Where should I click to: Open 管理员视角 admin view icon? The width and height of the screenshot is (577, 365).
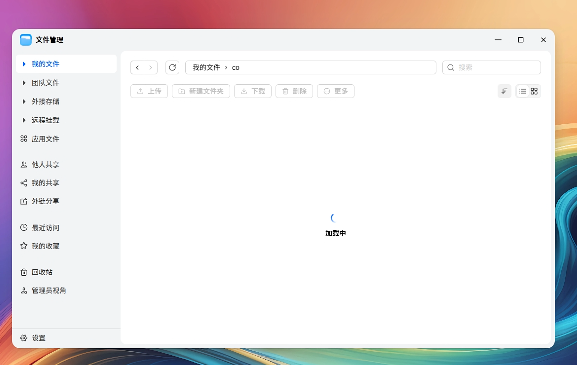tap(24, 291)
